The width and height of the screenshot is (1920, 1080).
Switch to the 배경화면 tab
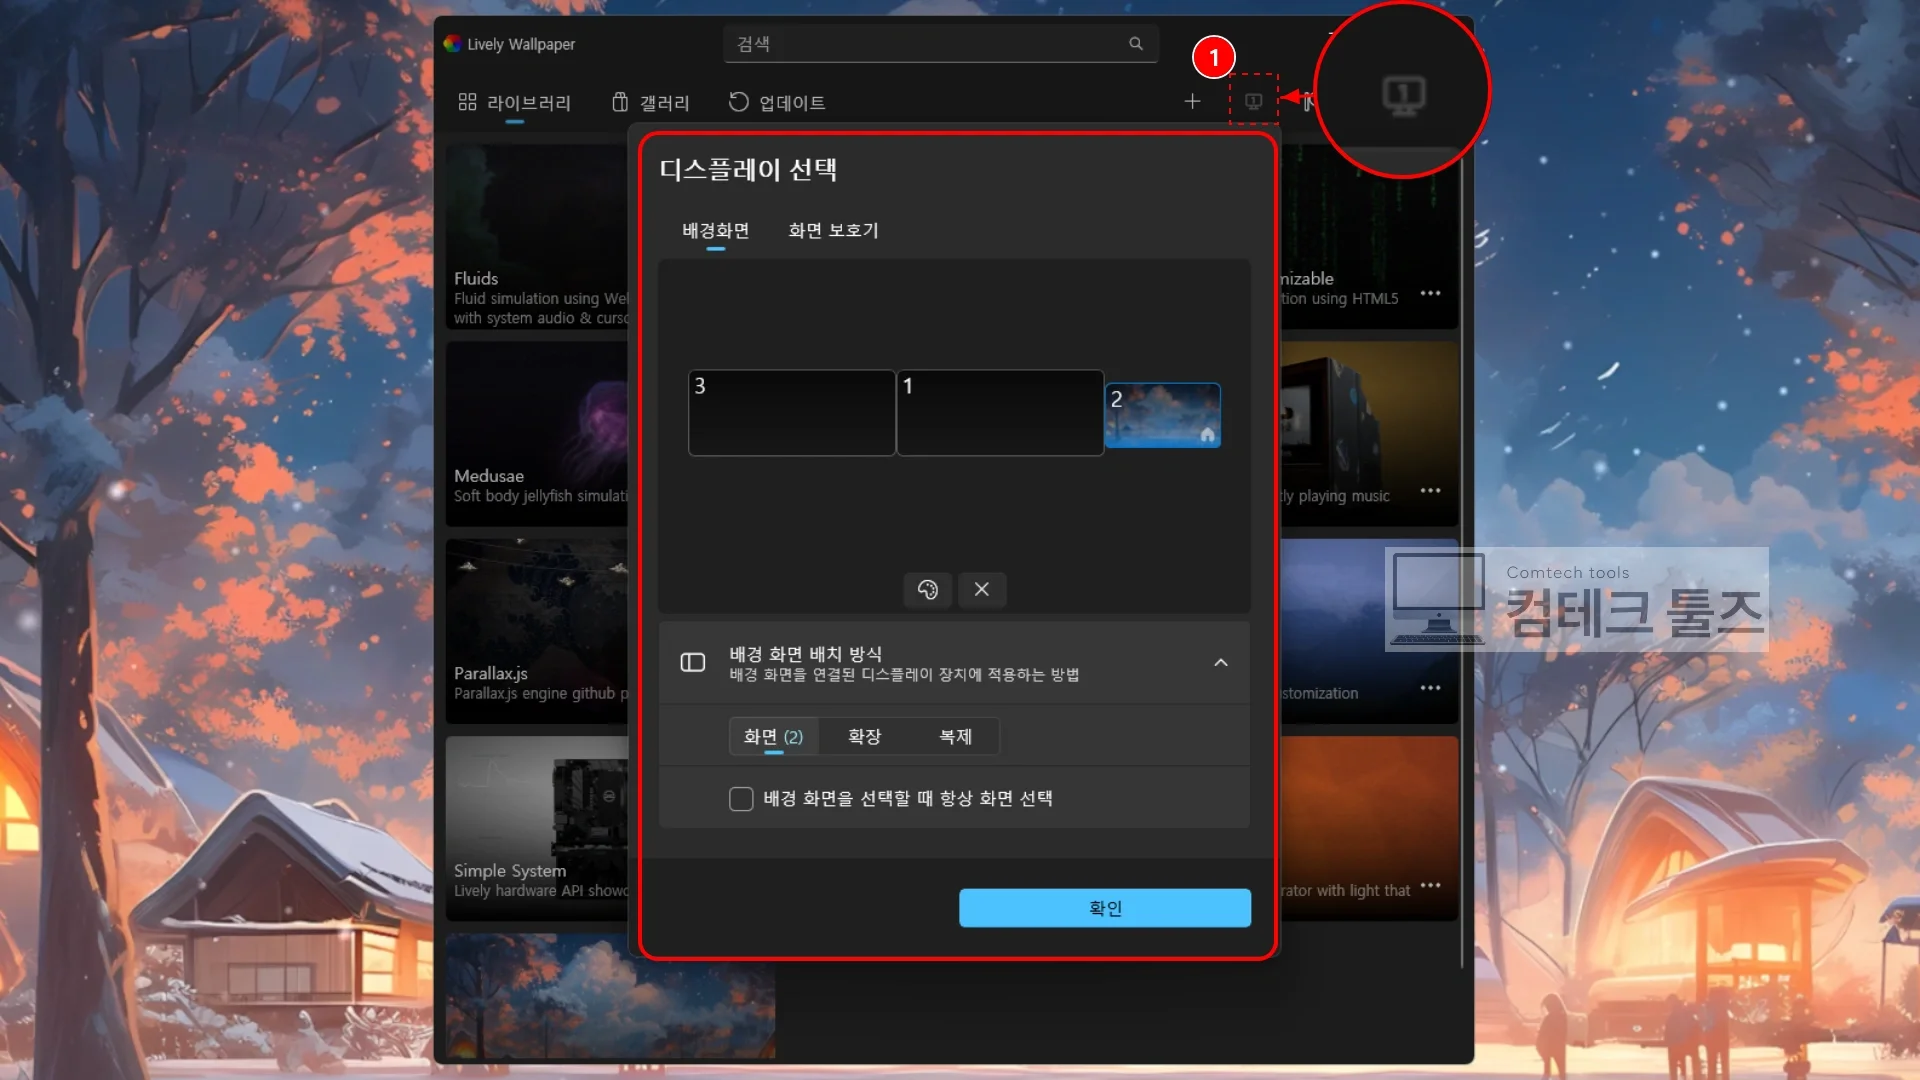715,230
